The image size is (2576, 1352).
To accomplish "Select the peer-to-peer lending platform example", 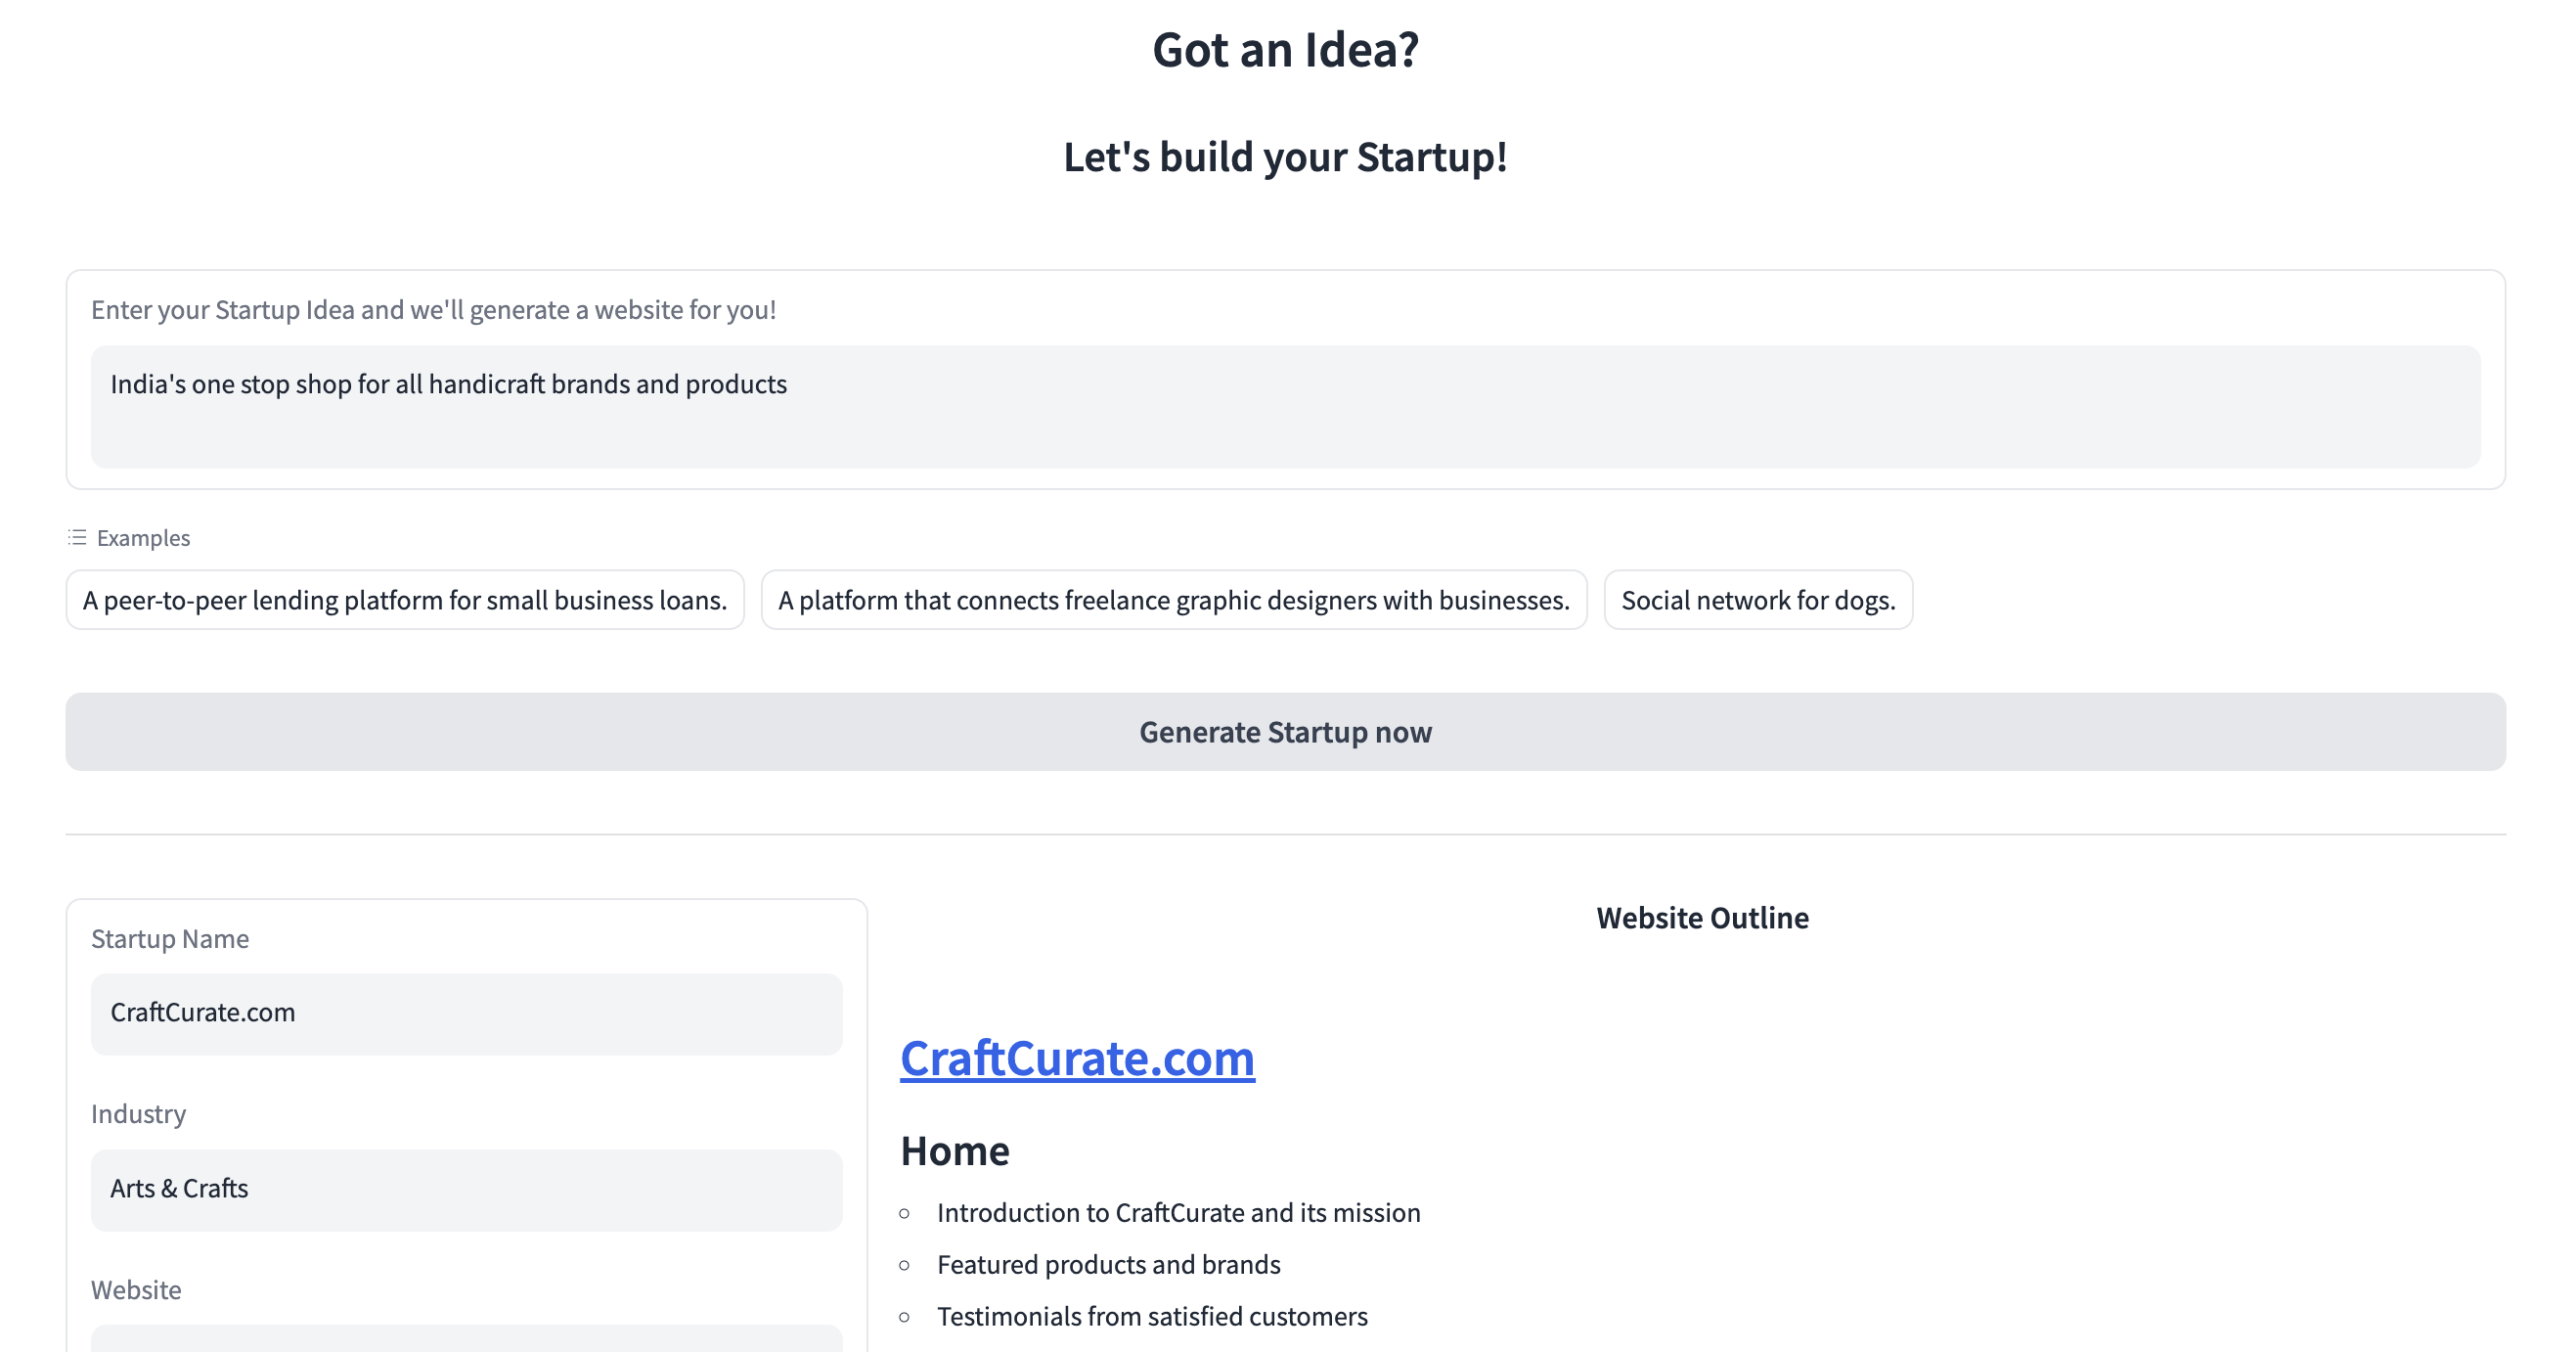I will click(405, 600).
